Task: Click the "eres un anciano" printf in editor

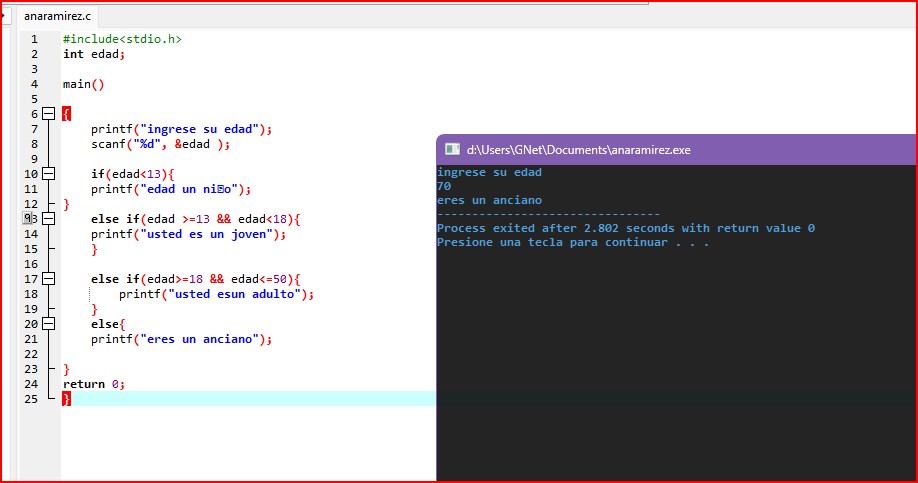Action: click(x=181, y=339)
